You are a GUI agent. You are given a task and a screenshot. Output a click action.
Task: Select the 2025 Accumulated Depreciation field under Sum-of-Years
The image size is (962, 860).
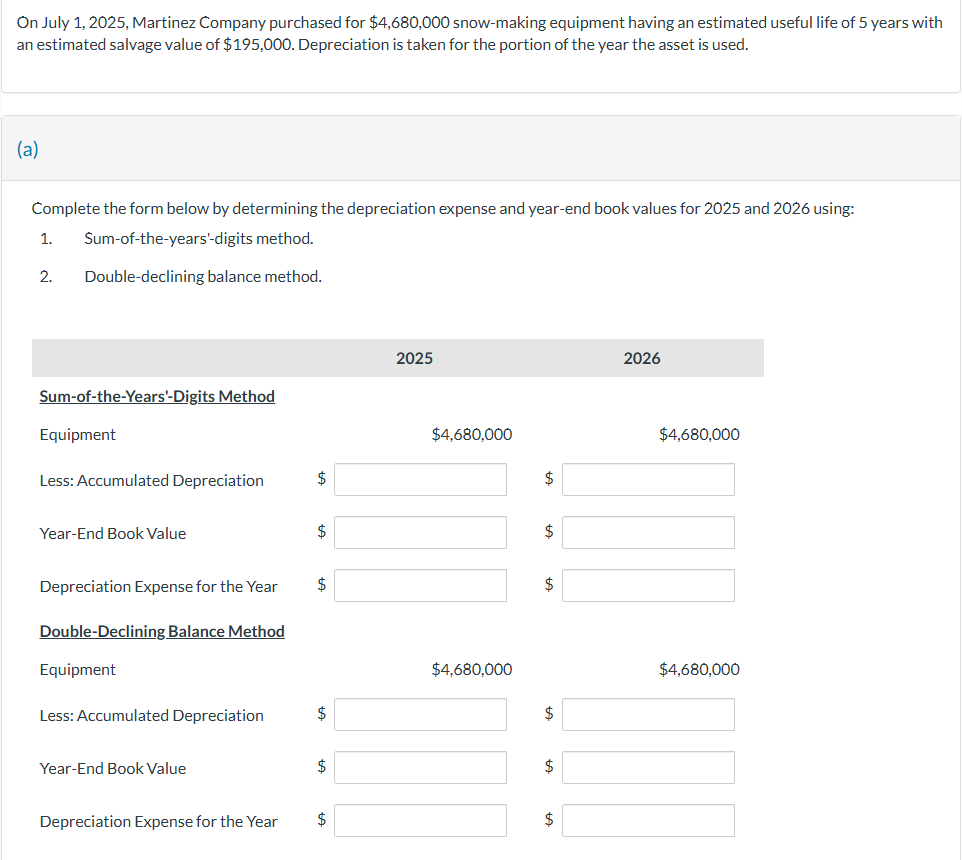tap(420, 479)
